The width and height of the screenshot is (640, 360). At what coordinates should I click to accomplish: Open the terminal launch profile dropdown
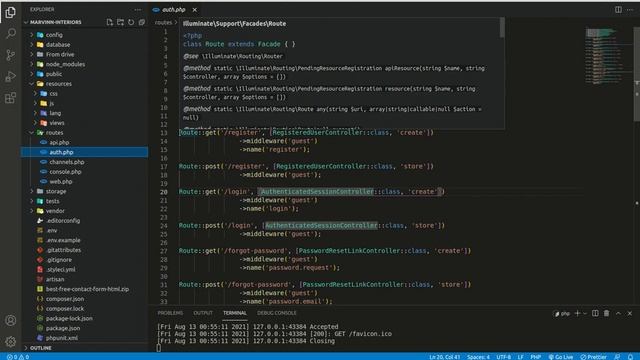click(x=585, y=313)
